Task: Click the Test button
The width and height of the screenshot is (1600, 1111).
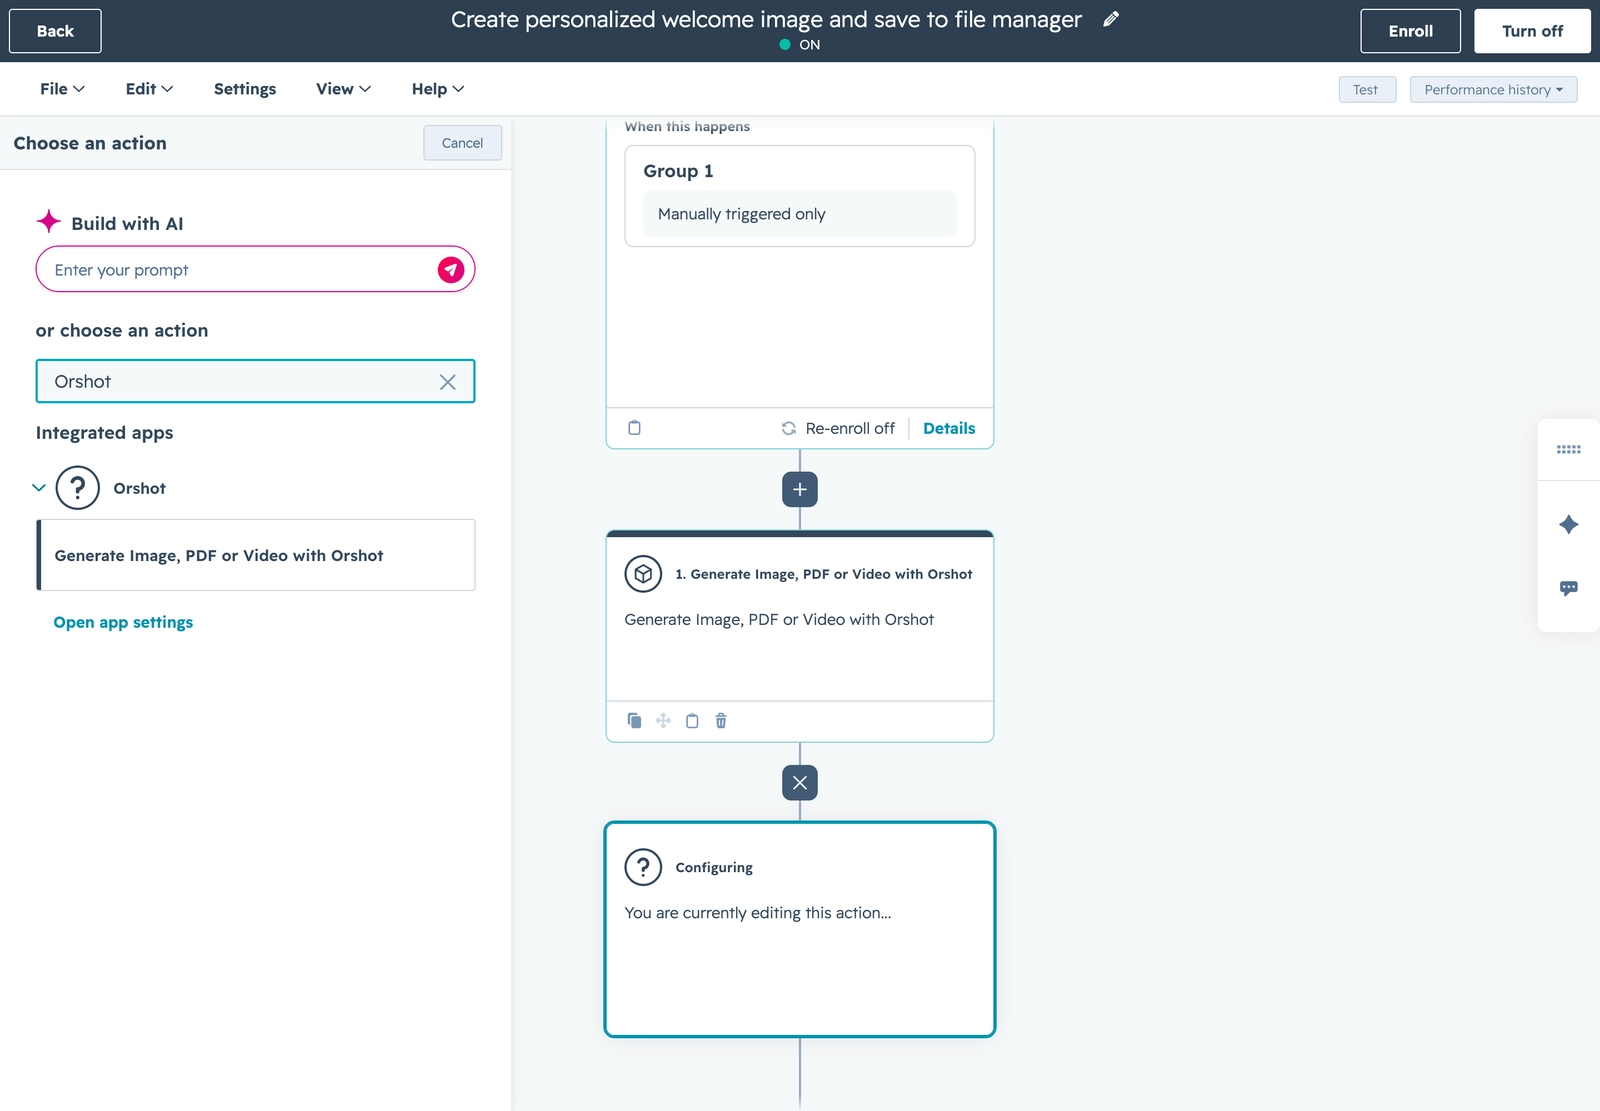Action: tap(1367, 90)
